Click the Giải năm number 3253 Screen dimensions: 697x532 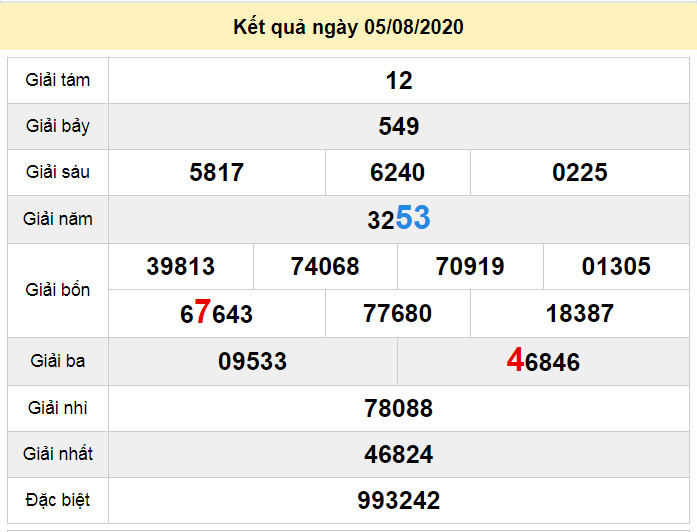[x=399, y=218]
